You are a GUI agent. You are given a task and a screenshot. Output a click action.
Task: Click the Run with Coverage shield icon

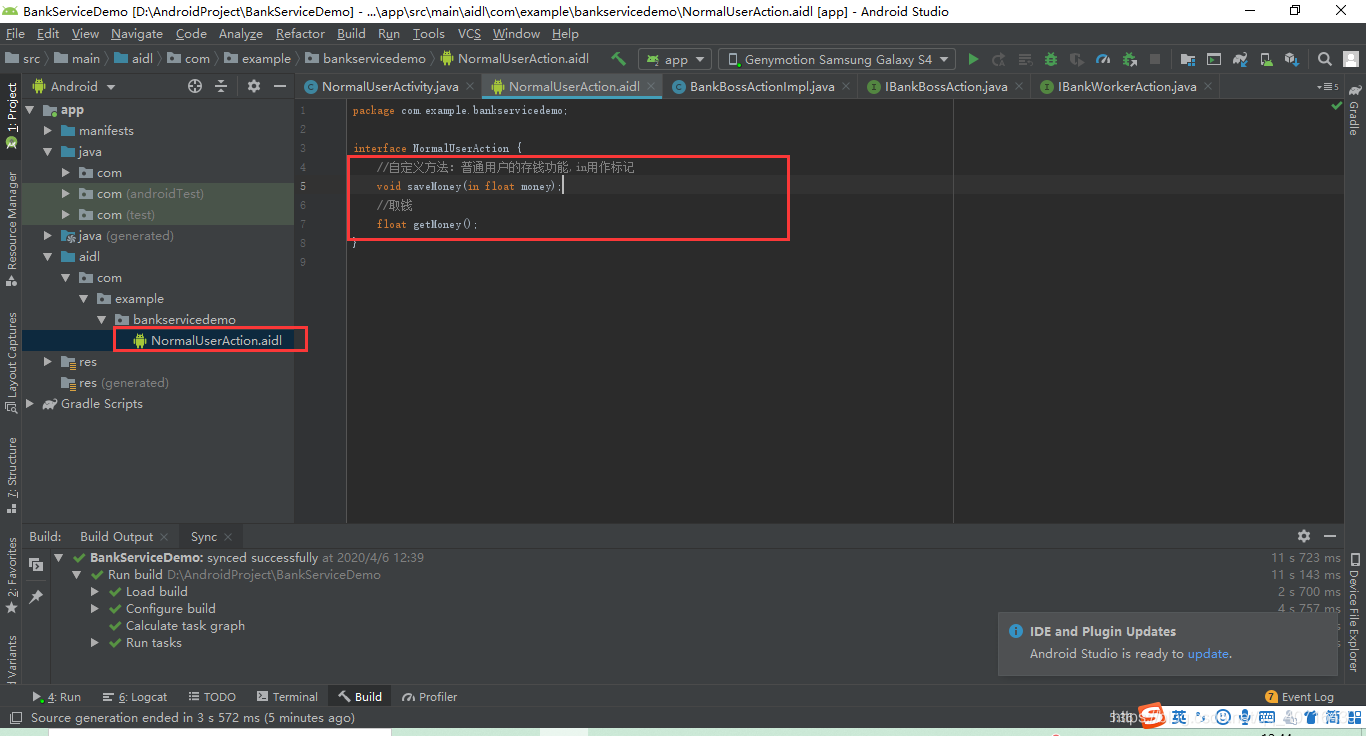coord(1077,59)
